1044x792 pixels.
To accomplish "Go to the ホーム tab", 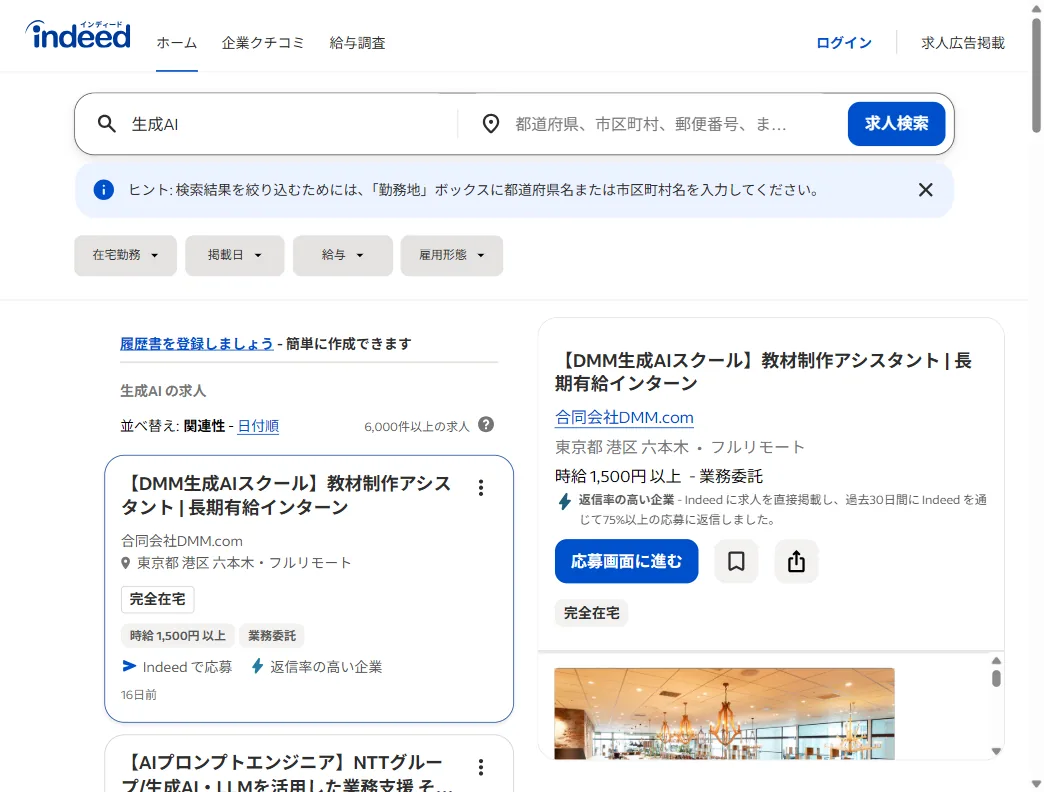I will (x=176, y=43).
